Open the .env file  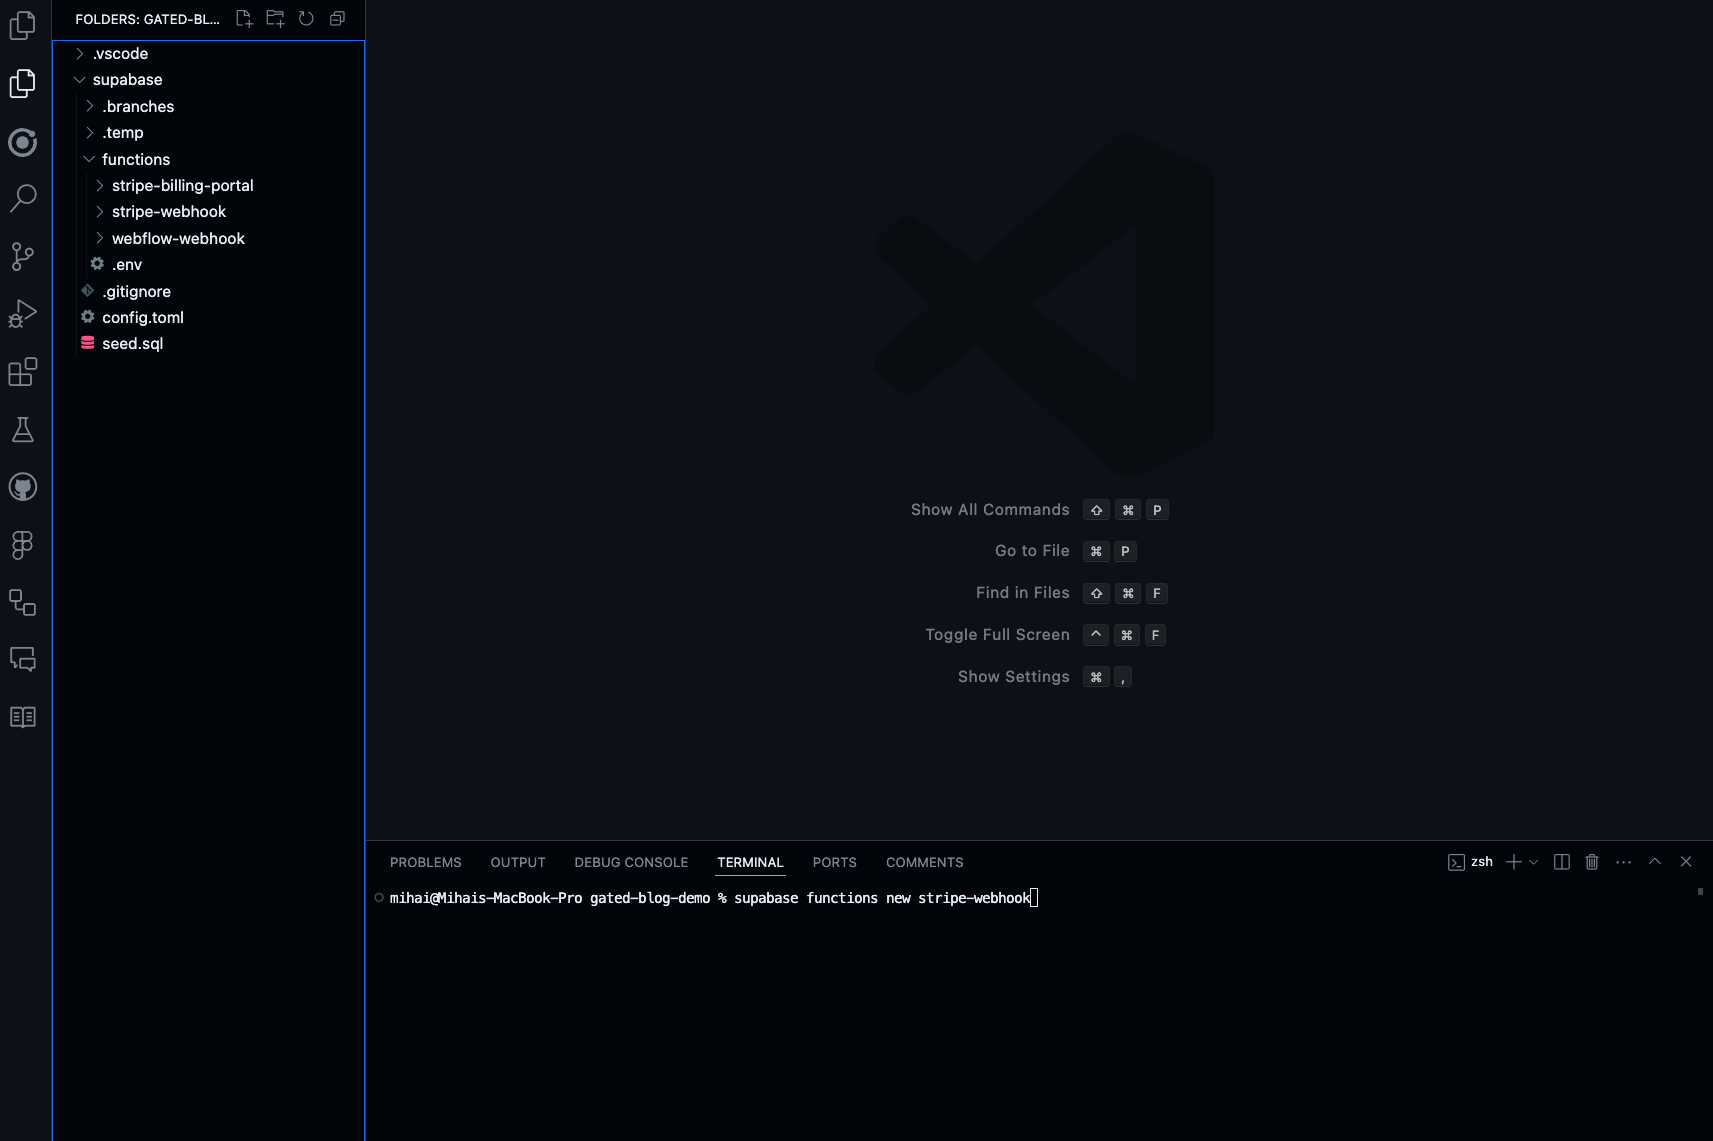click(x=208, y=265)
